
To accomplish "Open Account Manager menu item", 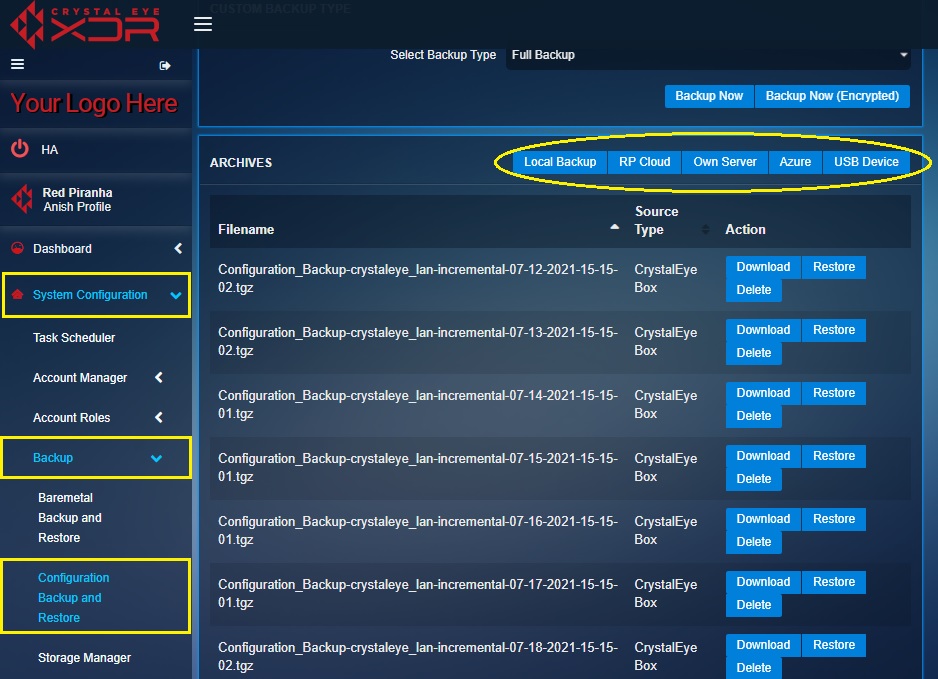I will click(x=80, y=377).
